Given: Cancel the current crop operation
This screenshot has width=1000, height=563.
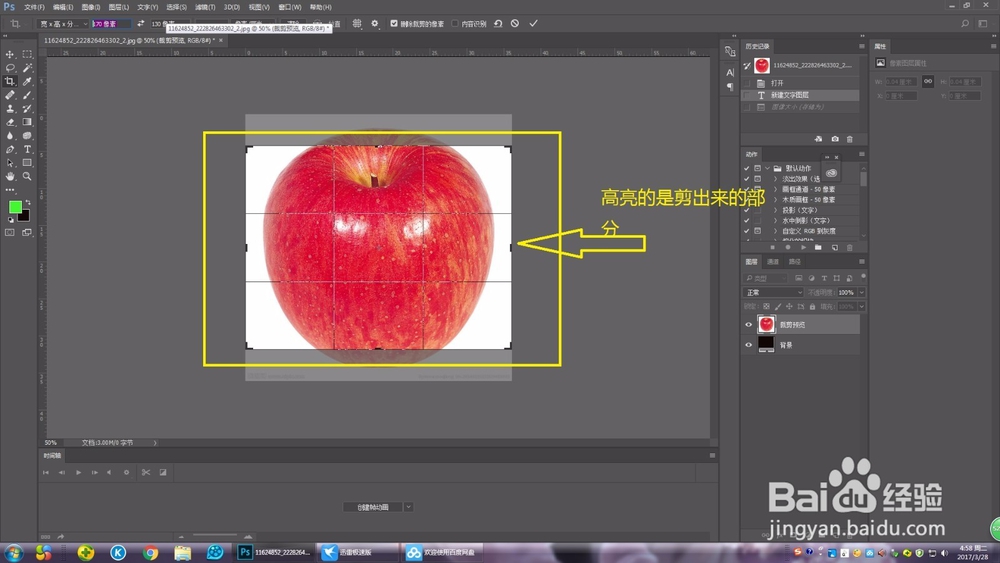Looking at the screenshot, I should coord(515,24).
